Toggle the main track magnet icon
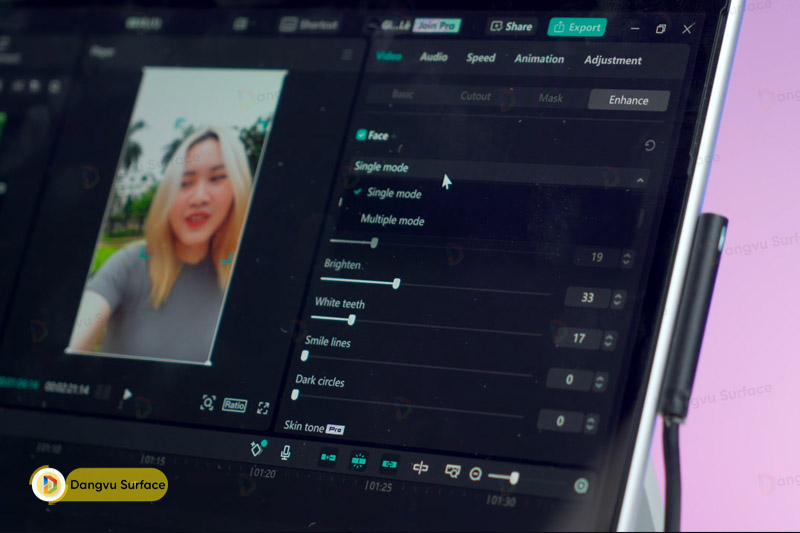800x533 pixels. (x=328, y=458)
